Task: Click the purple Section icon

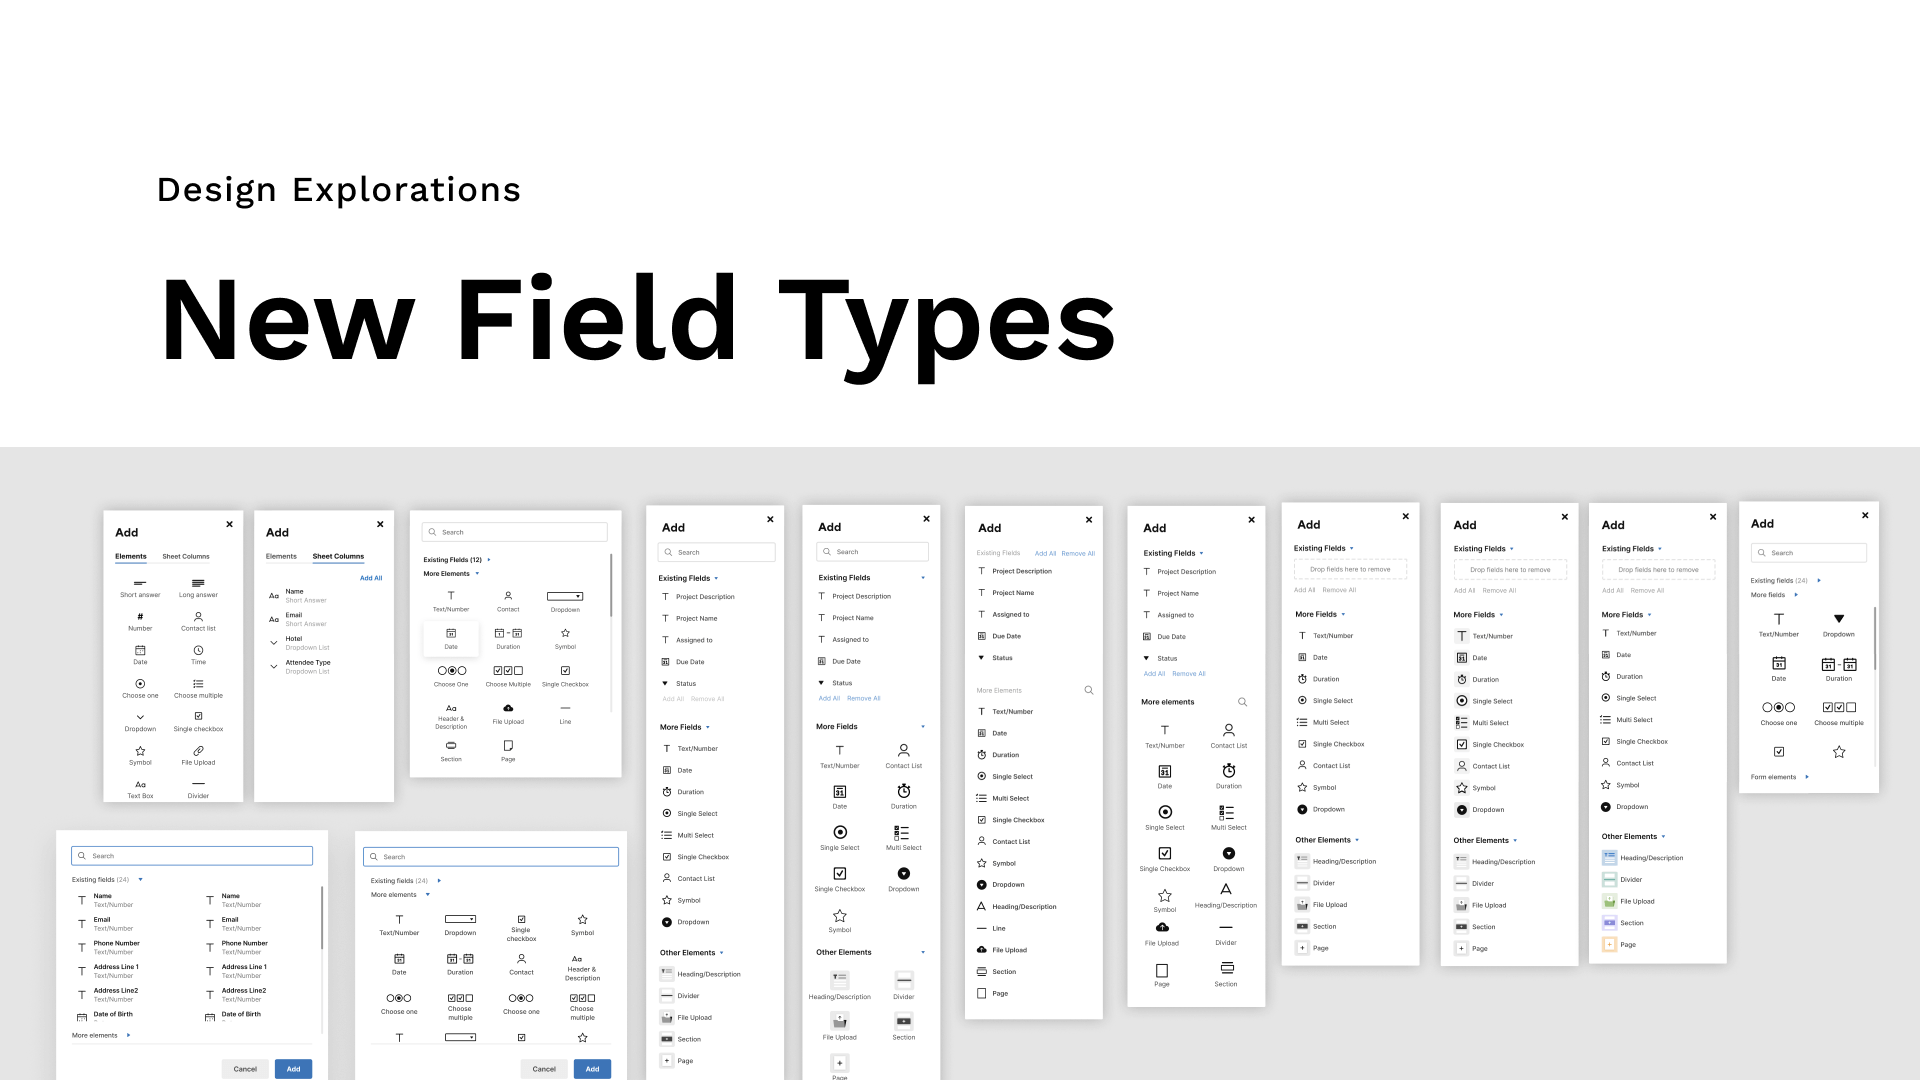Action: pyautogui.click(x=1609, y=923)
